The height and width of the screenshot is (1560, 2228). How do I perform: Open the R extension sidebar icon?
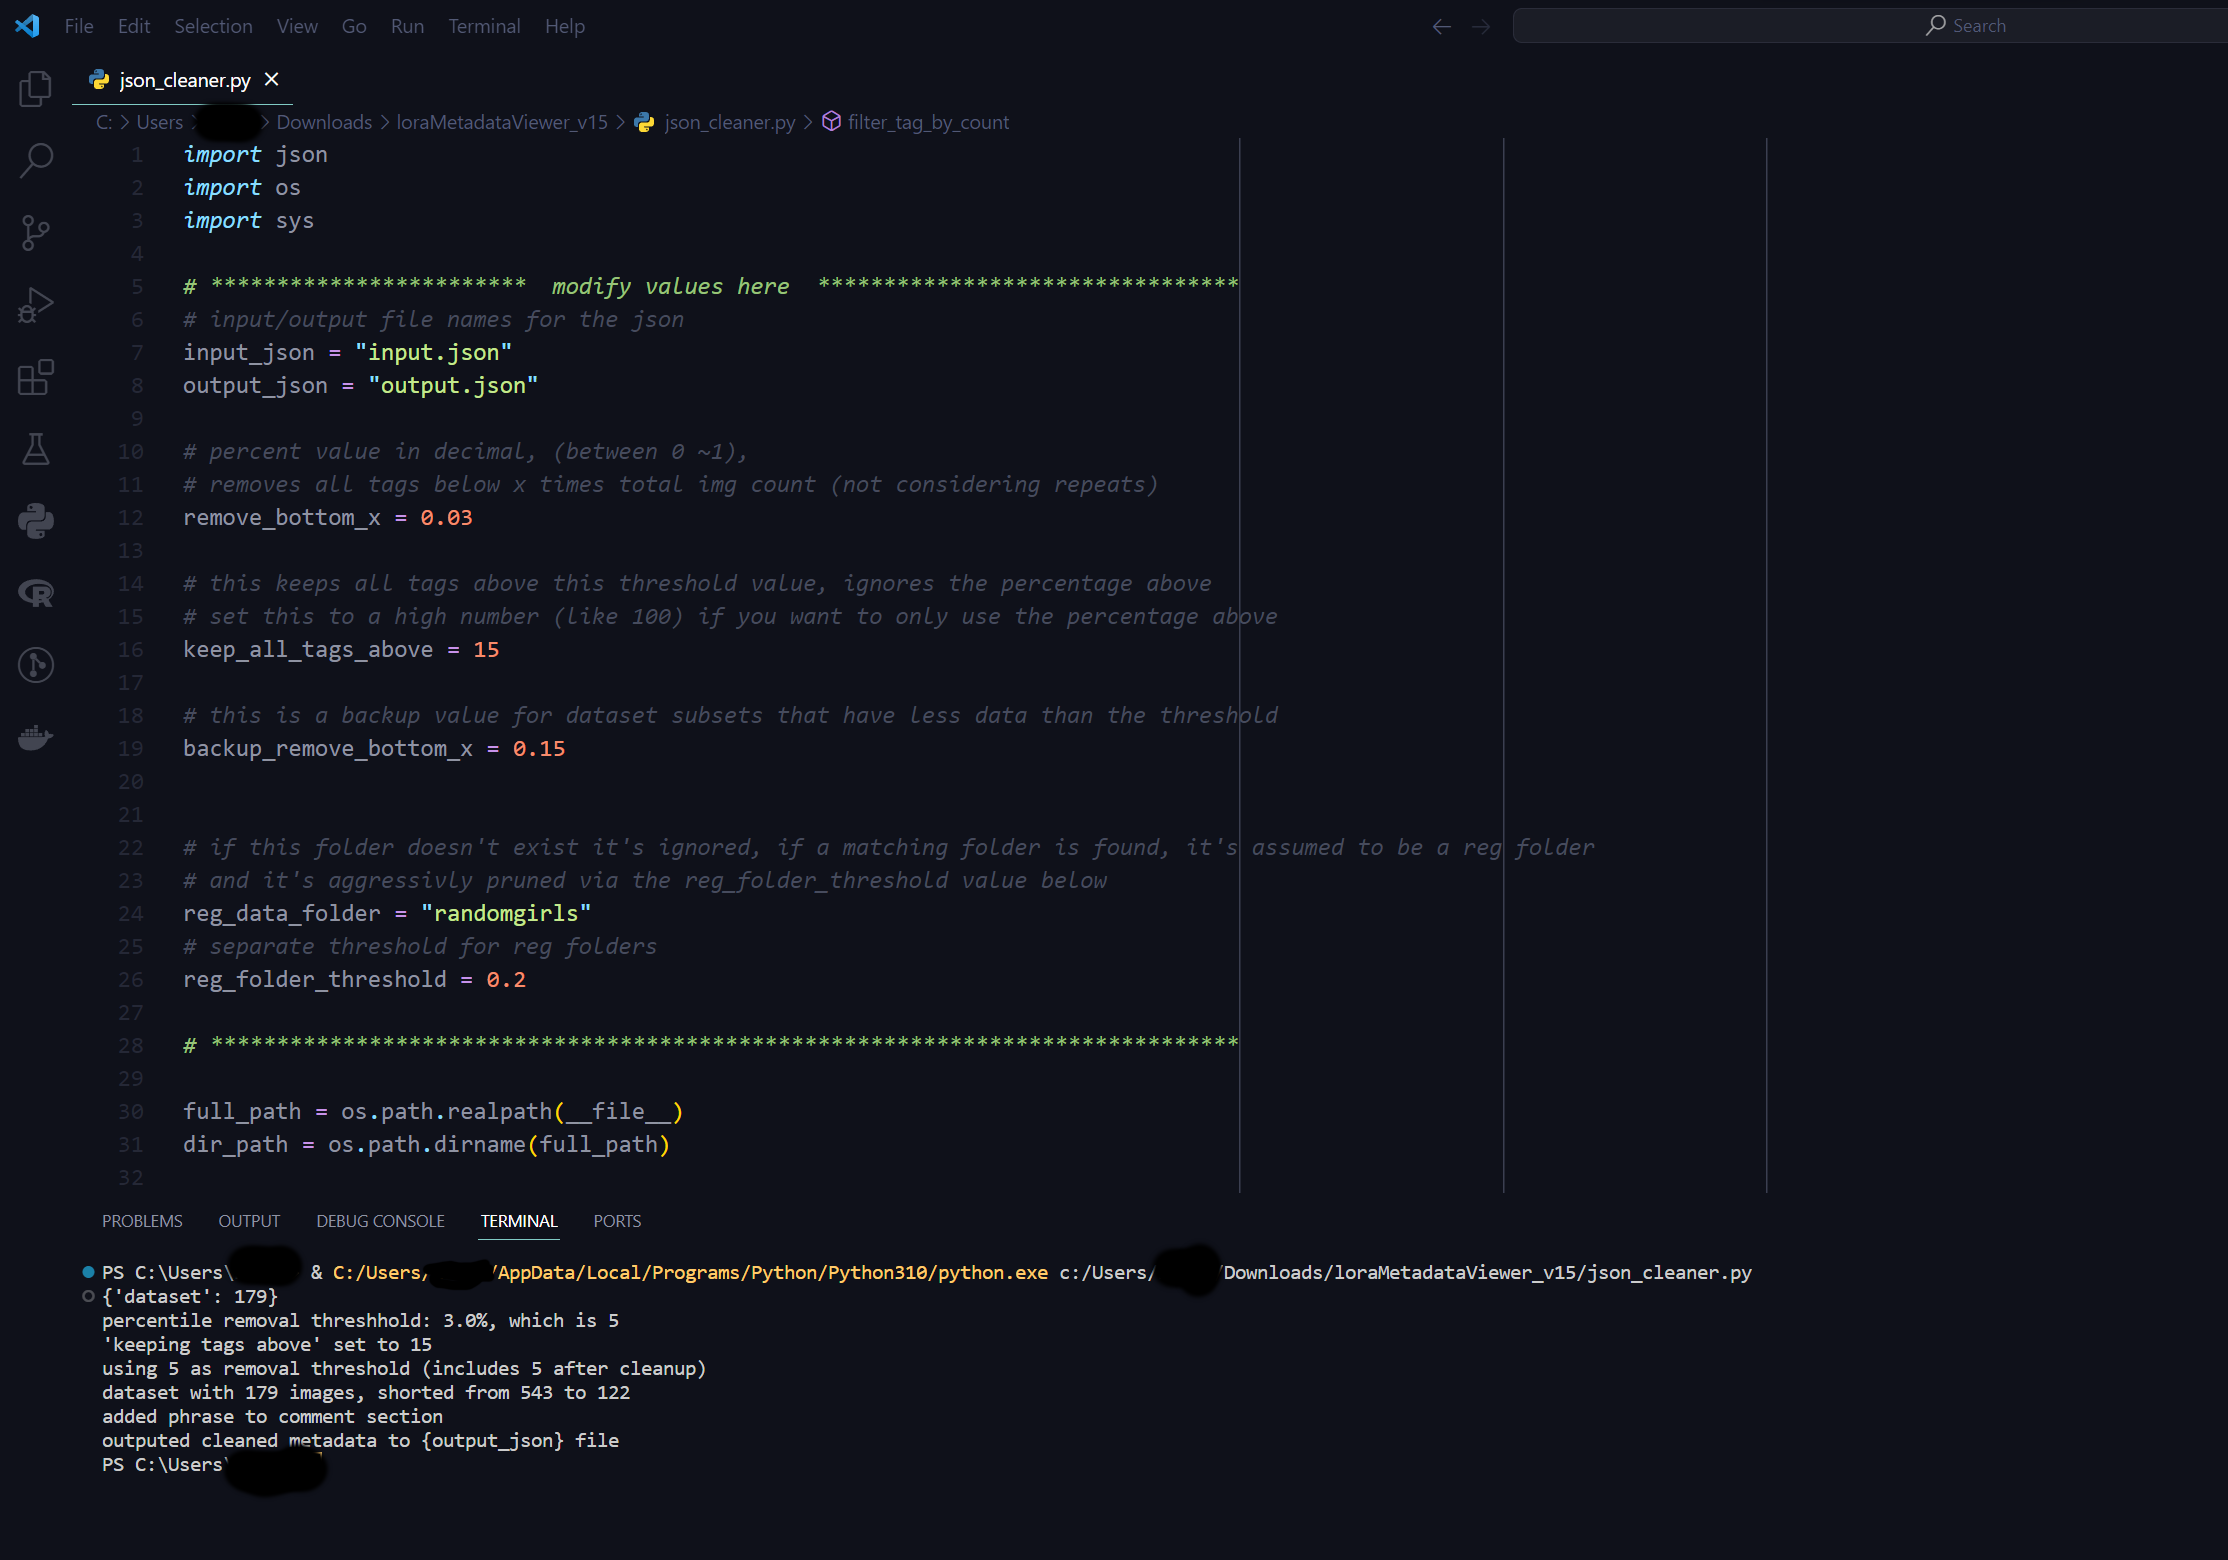click(x=35, y=593)
